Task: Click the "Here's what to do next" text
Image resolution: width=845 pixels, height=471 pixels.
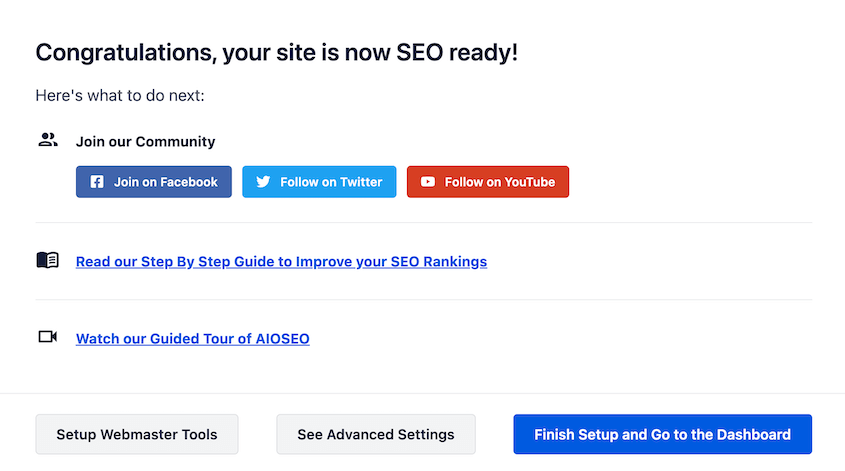Action: (120, 95)
